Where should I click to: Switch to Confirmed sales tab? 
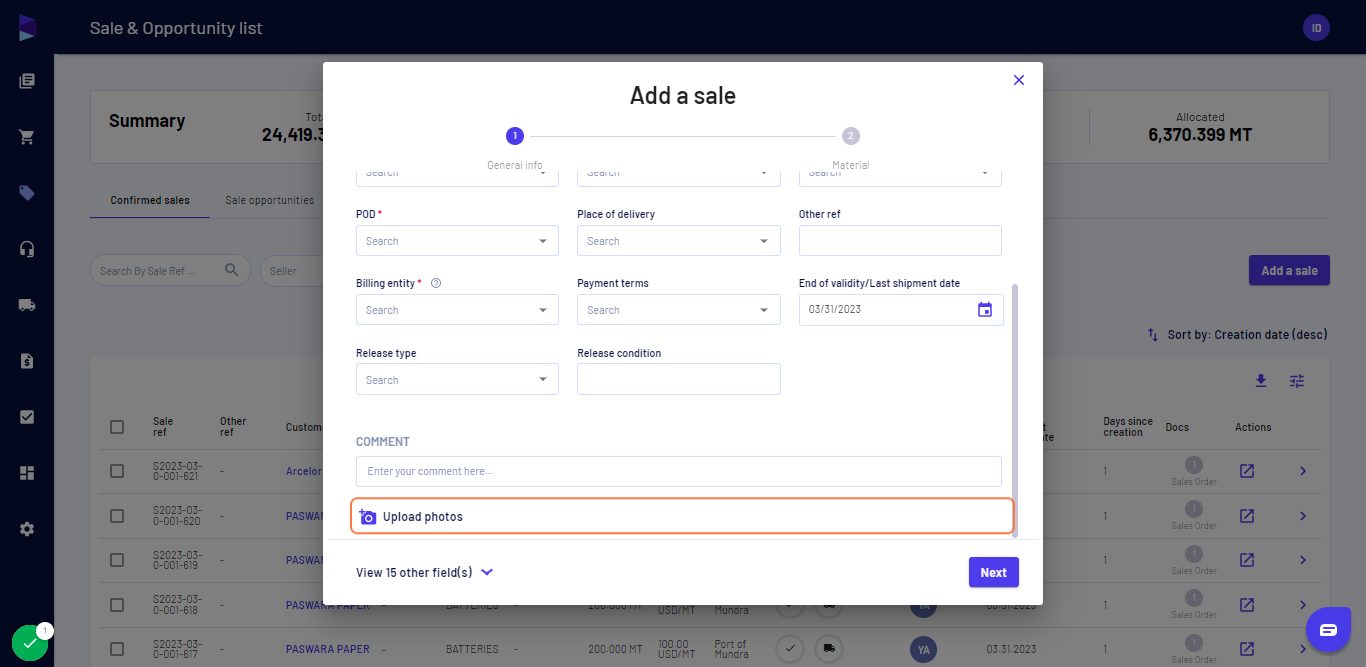click(150, 200)
